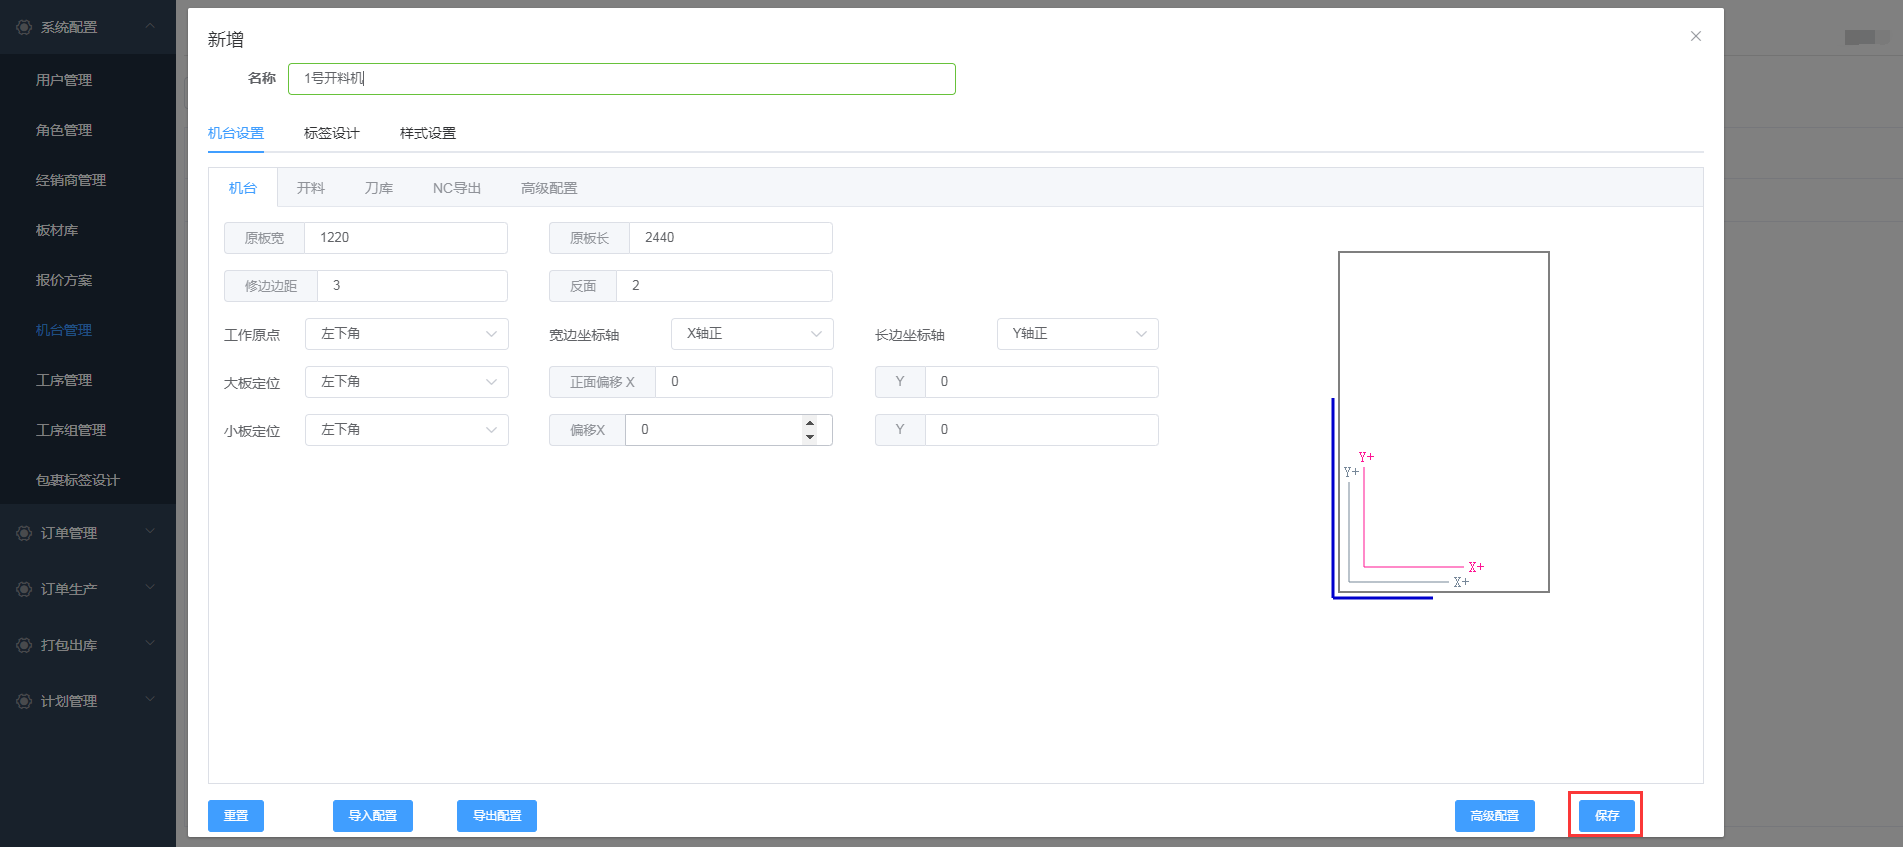Open the 工作原点 dropdown

point(407,334)
